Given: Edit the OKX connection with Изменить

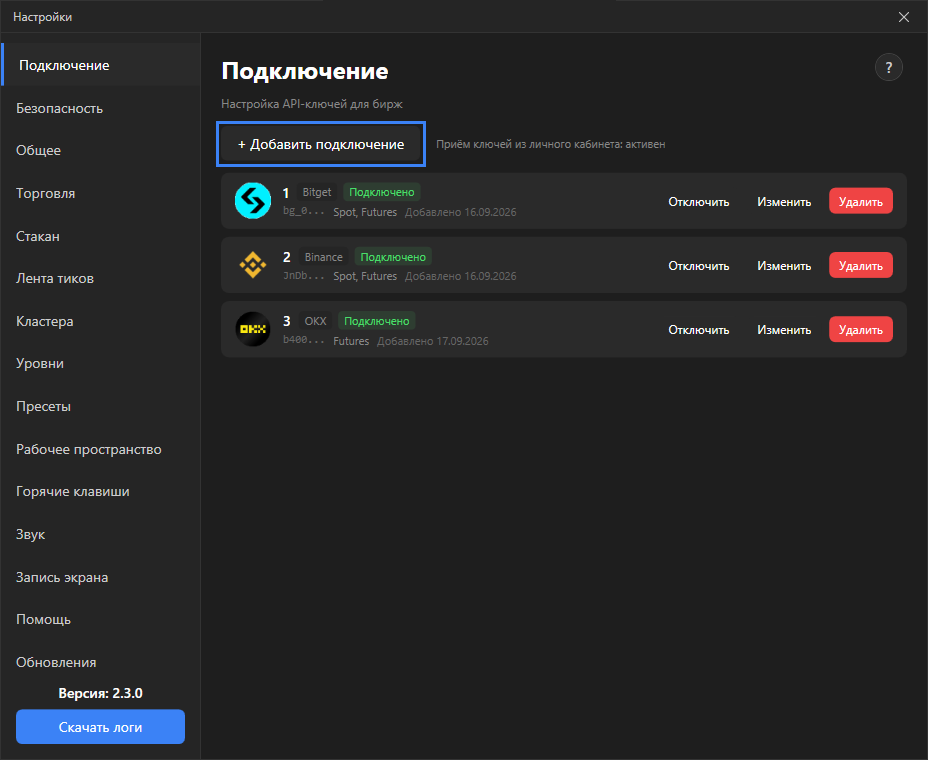Looking at the screenshot, I should tap(784, 330).
